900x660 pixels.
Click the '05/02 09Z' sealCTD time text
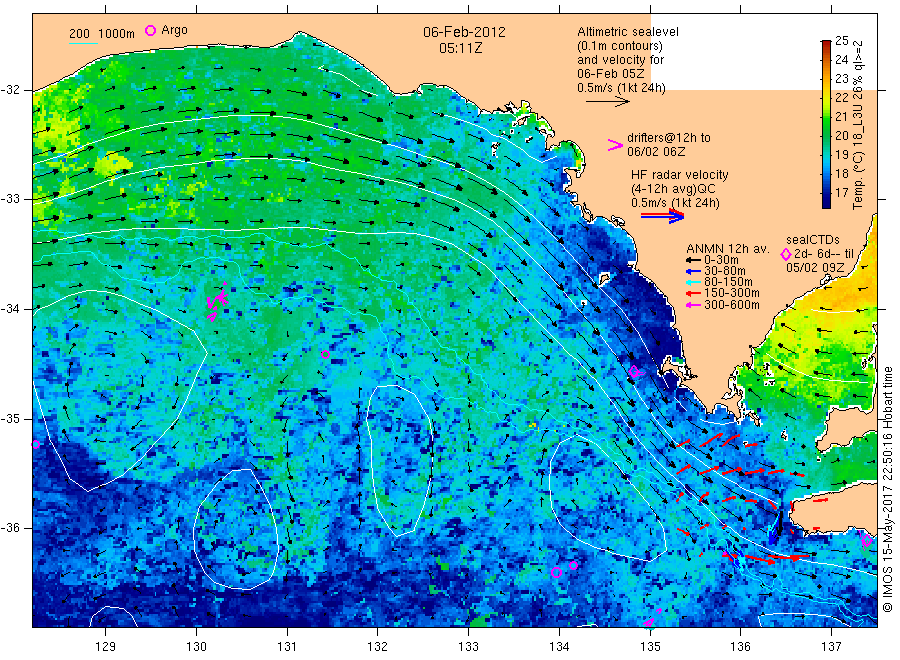(x=815, y=268)
